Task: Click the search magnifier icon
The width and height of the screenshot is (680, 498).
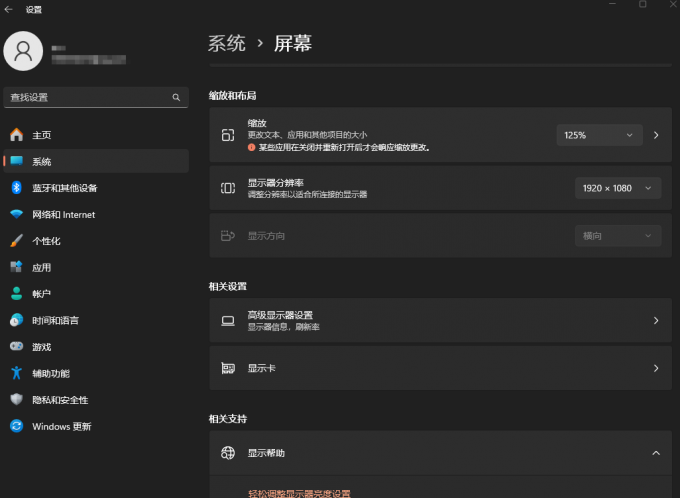Action: 176,97
